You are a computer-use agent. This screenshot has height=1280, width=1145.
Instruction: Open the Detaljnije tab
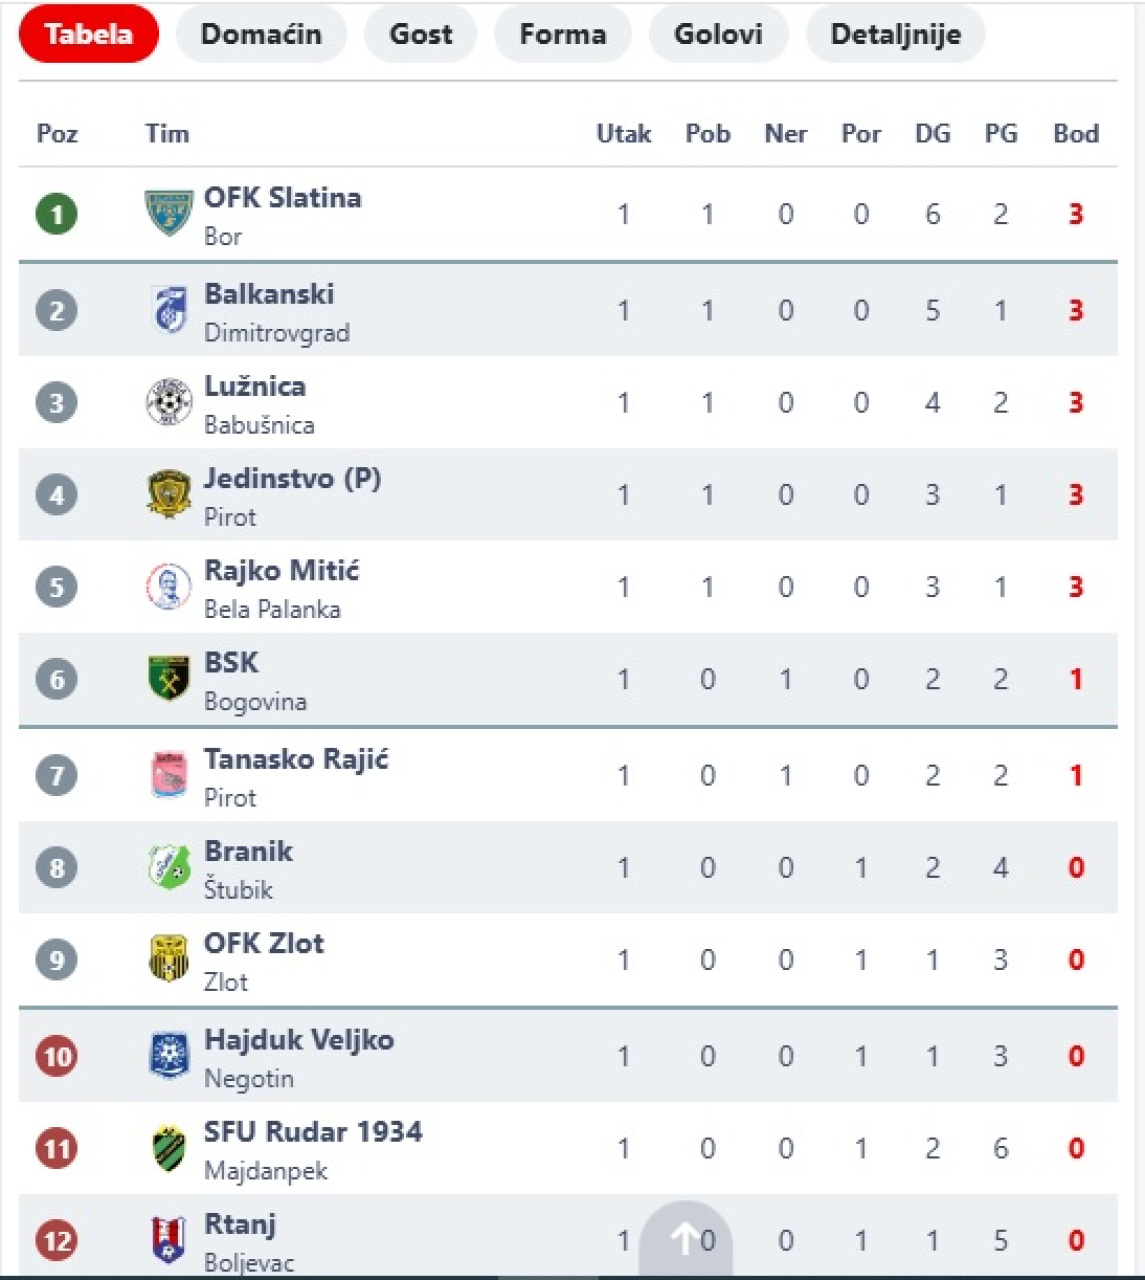click(896, 34)
